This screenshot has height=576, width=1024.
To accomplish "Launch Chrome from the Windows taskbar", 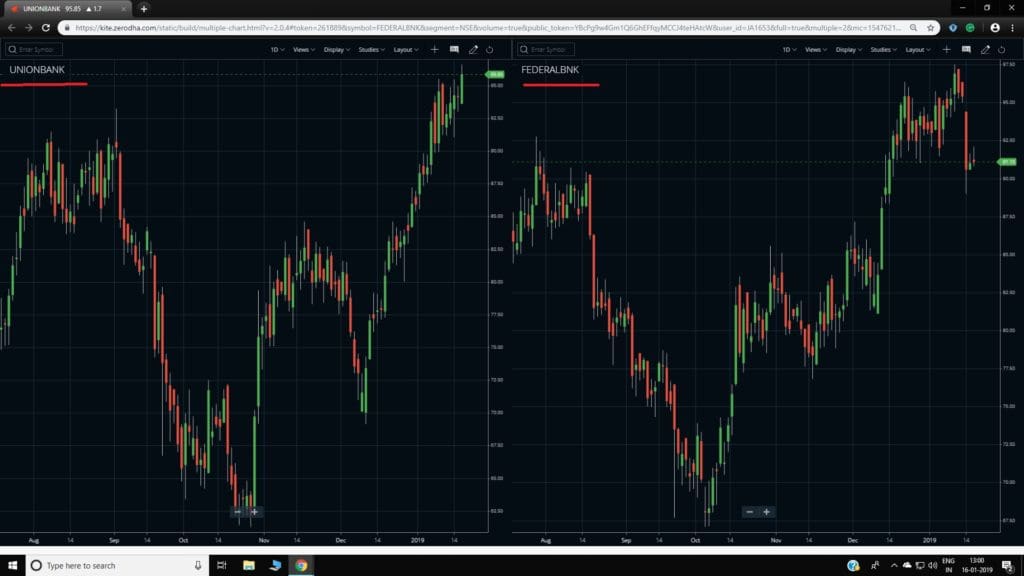I will tap(300, 565).
